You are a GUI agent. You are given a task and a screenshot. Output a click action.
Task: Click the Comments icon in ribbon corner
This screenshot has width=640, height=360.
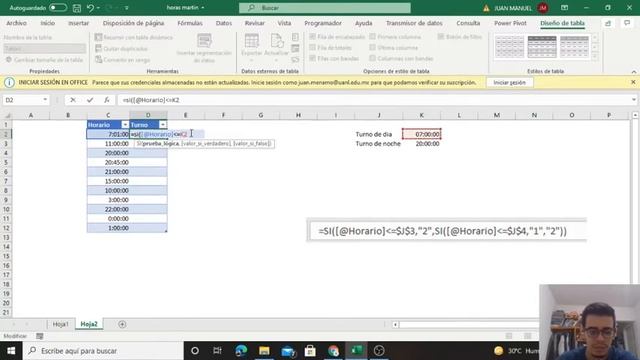(x=627, y=23)
